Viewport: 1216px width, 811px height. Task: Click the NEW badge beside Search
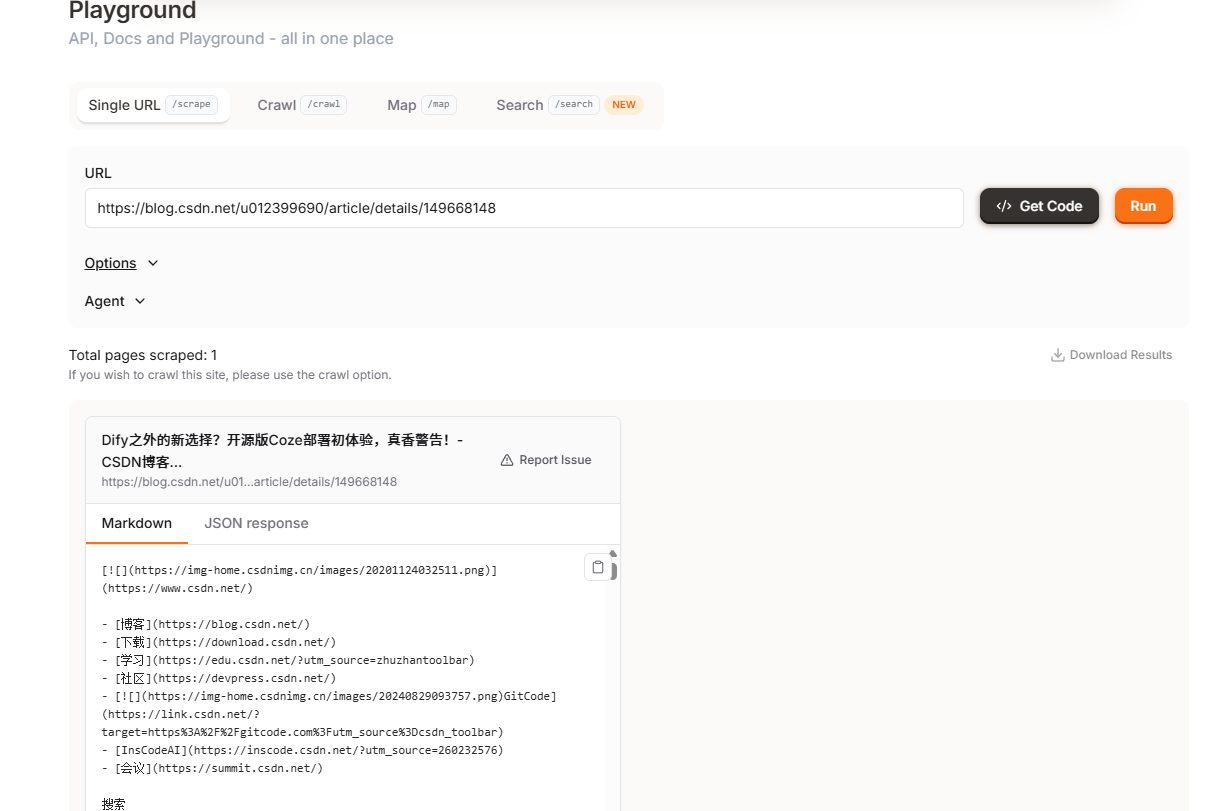[x=624, y=105]
